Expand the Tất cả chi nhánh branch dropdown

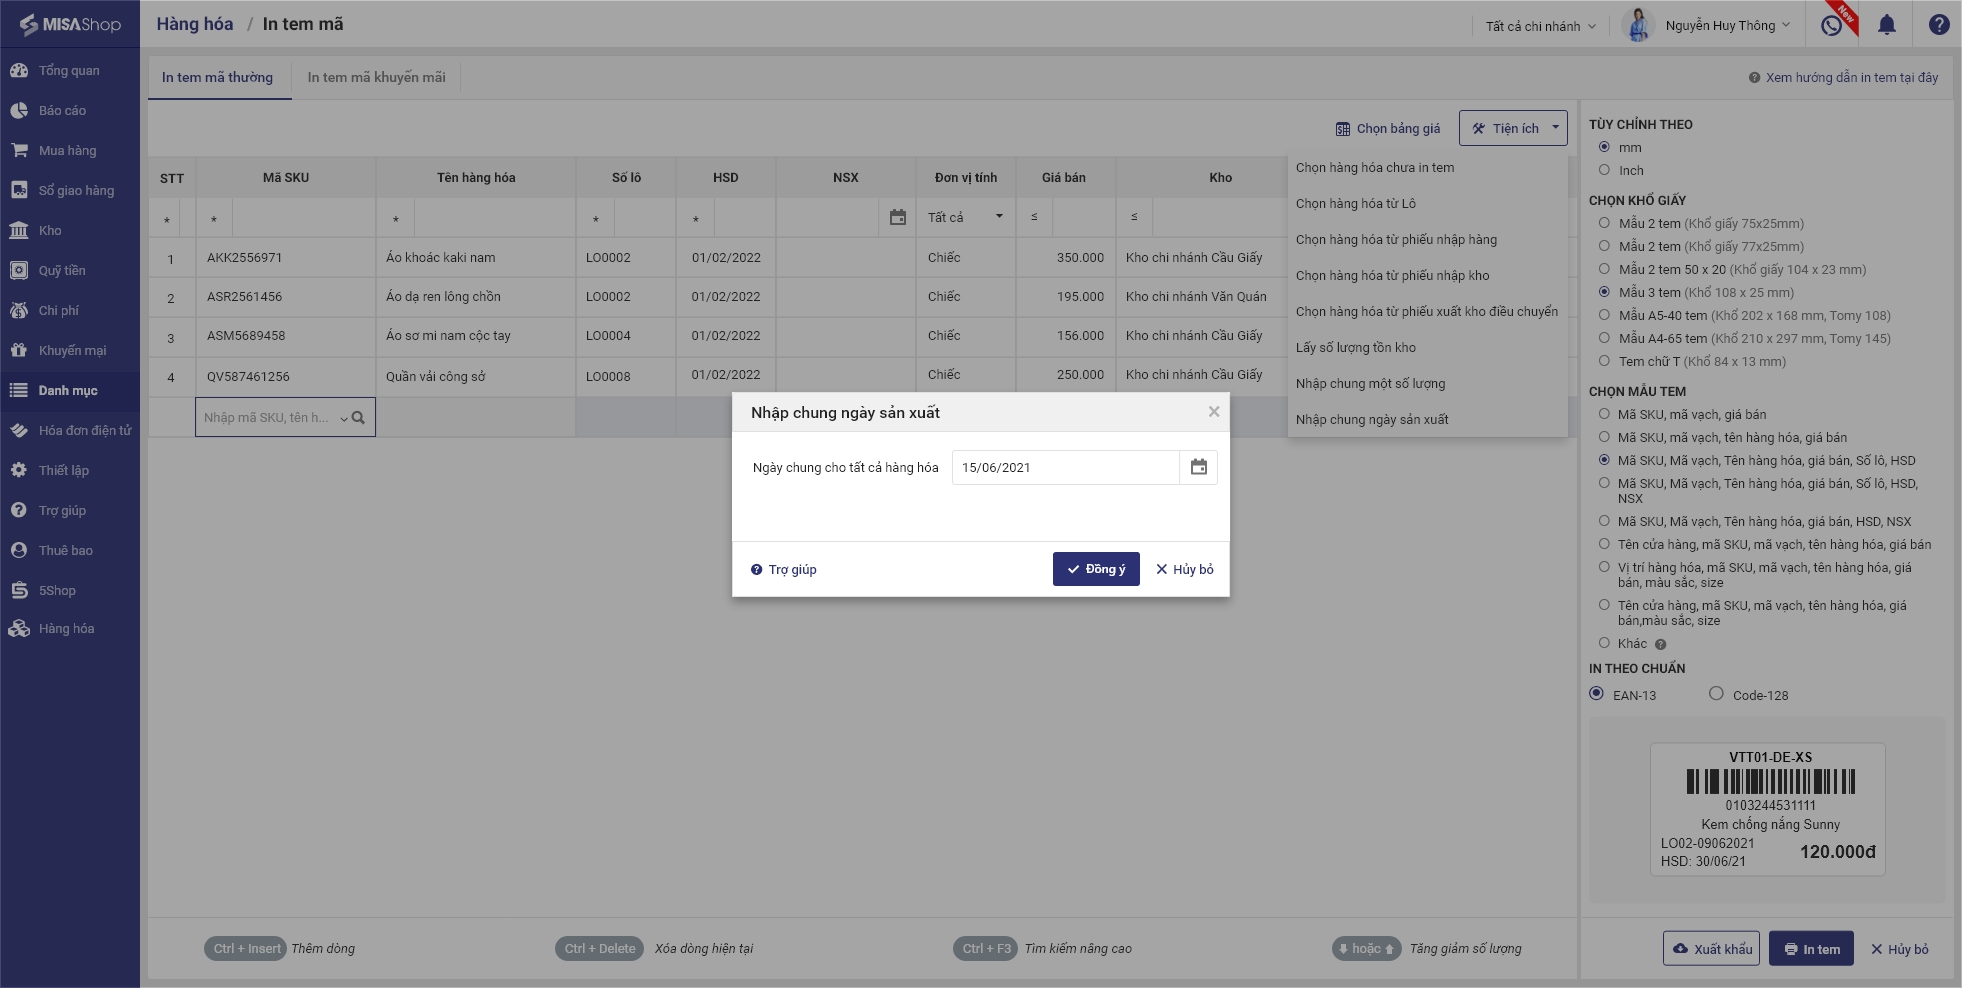click(x=1540, y=26)
